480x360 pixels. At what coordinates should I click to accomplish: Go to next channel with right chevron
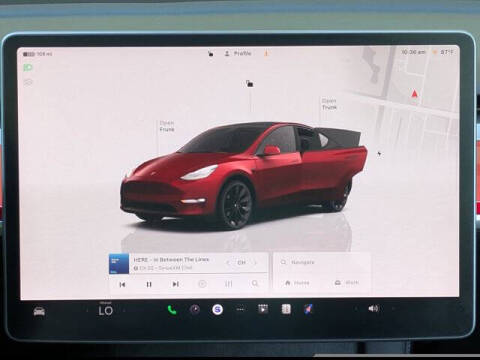point(256,263)
